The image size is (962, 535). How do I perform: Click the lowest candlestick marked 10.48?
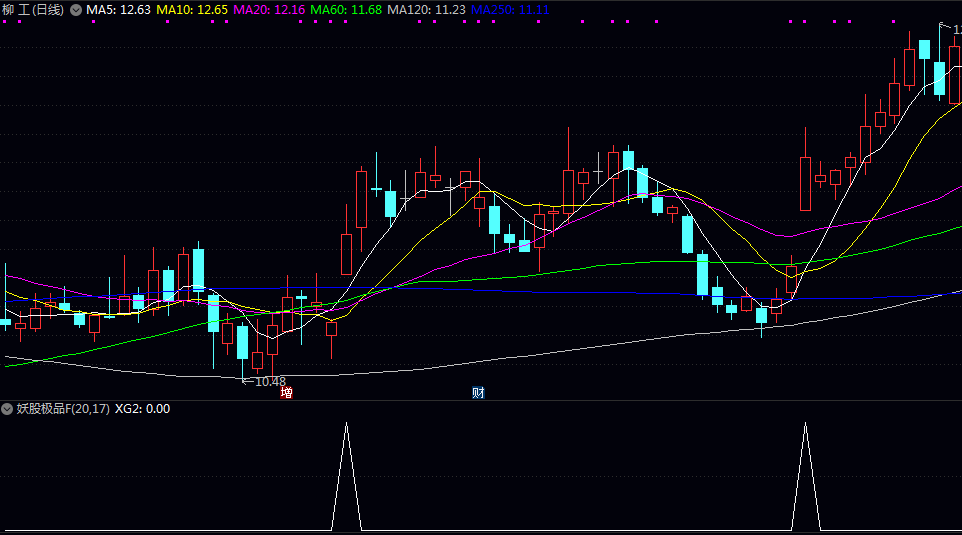point(242,342)
